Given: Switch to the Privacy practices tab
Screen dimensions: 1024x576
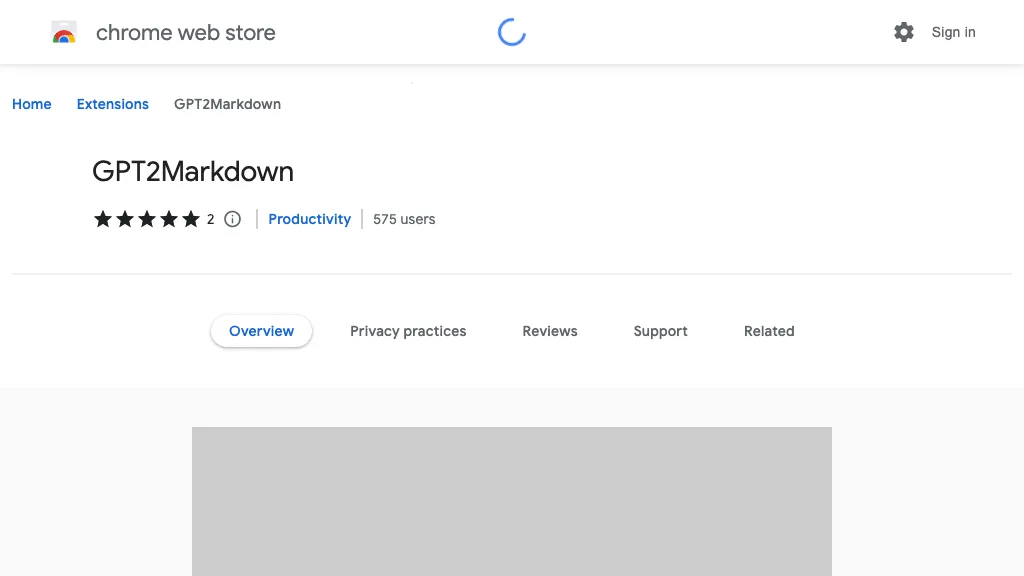Looking at the screenshot, I should tap(408, 331).
